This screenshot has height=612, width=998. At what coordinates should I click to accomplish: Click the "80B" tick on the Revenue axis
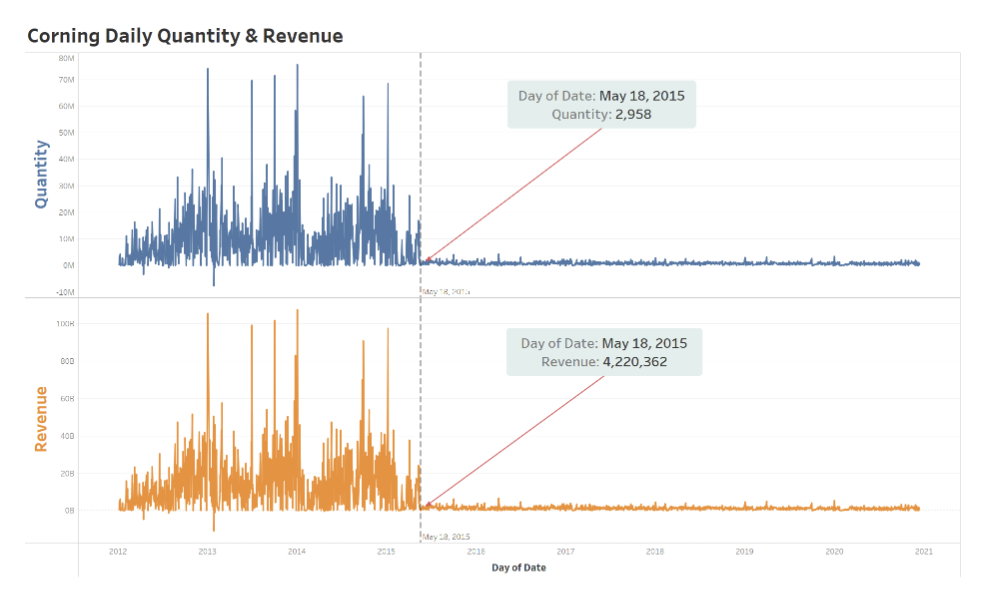67,361
